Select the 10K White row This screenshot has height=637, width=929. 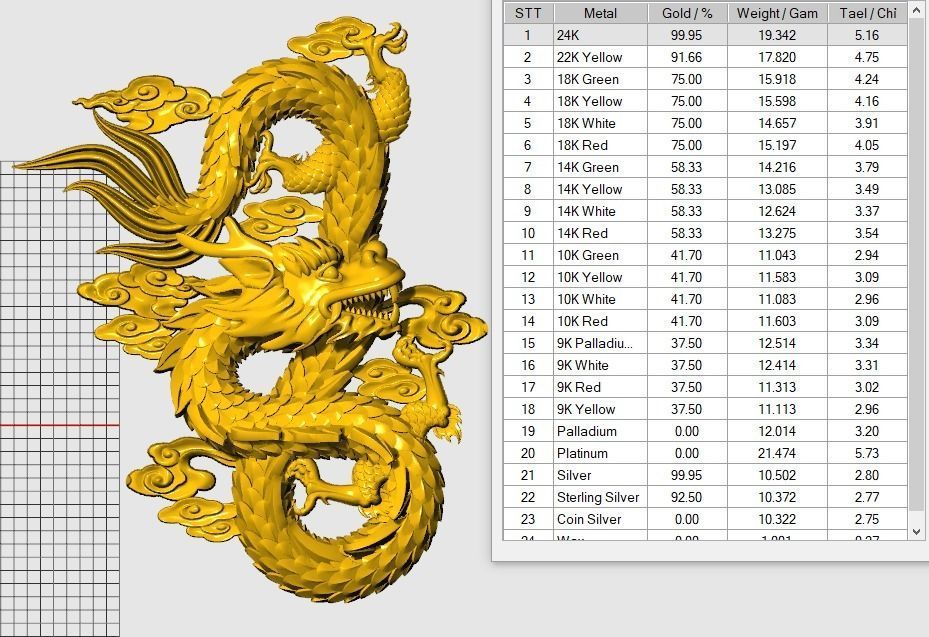(706, 299)
